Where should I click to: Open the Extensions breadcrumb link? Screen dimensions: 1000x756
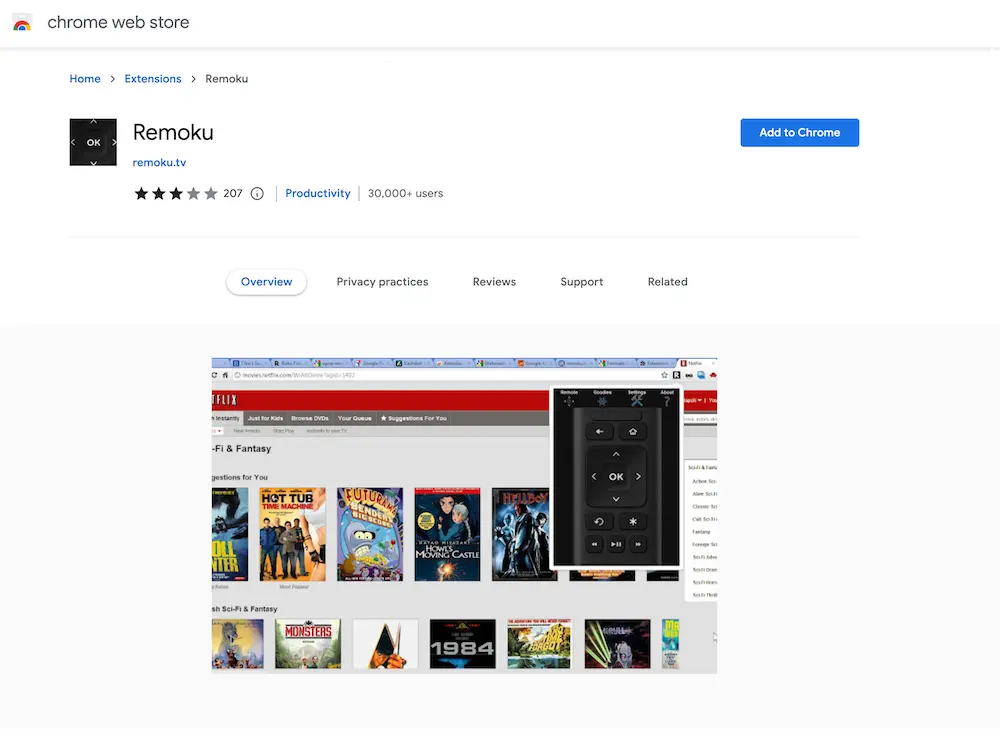(x=152, y=78)
